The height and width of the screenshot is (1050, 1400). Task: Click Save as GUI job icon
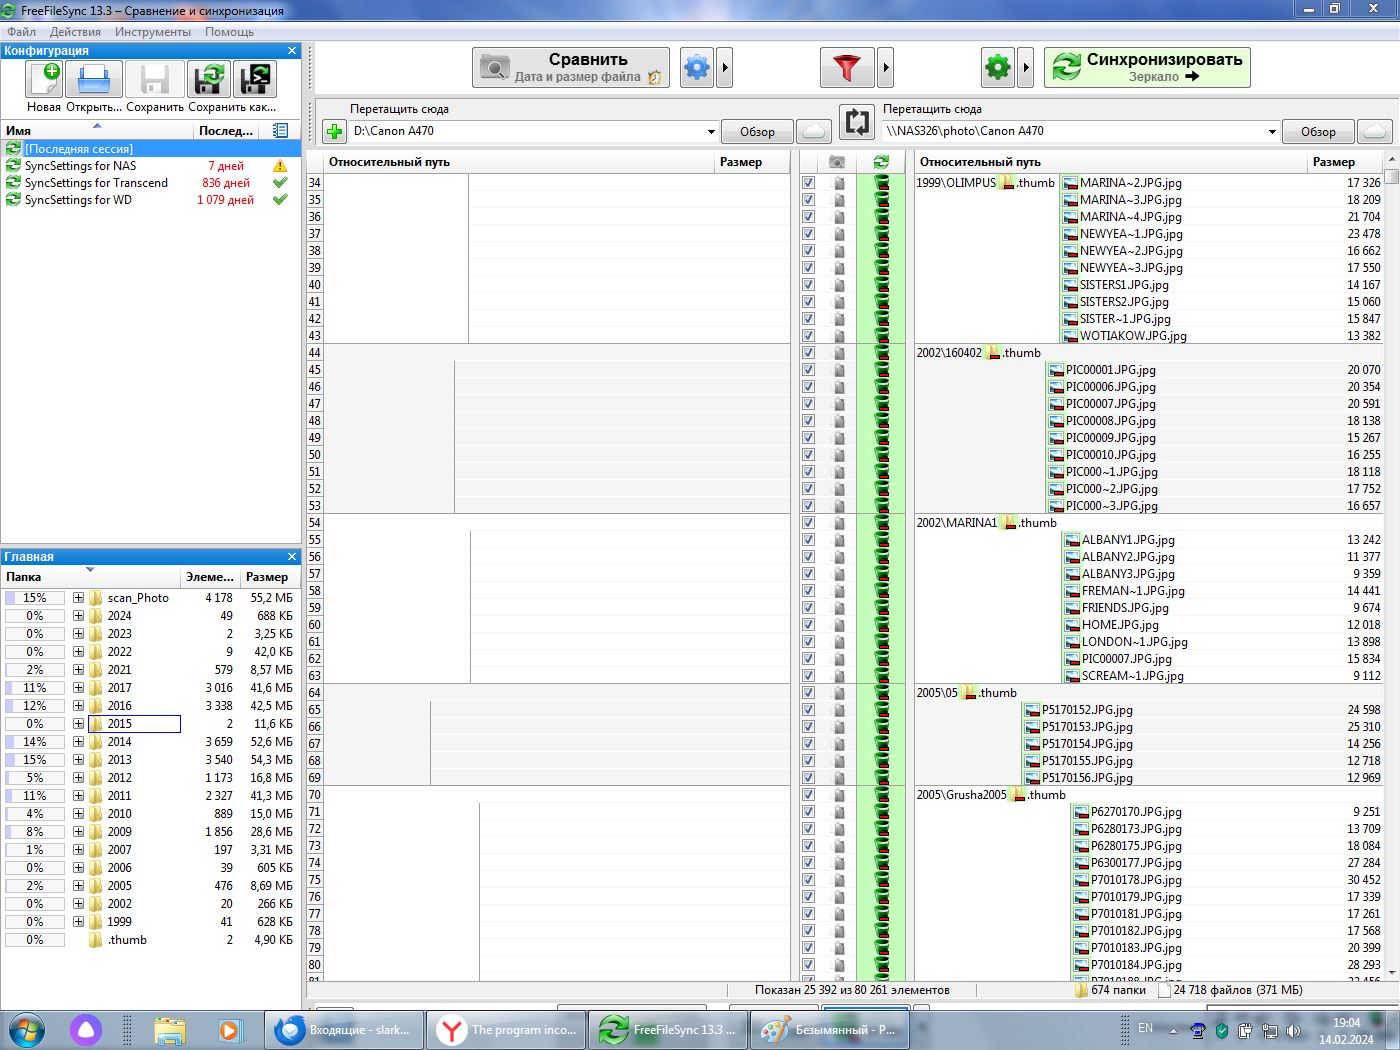(209, 79)
